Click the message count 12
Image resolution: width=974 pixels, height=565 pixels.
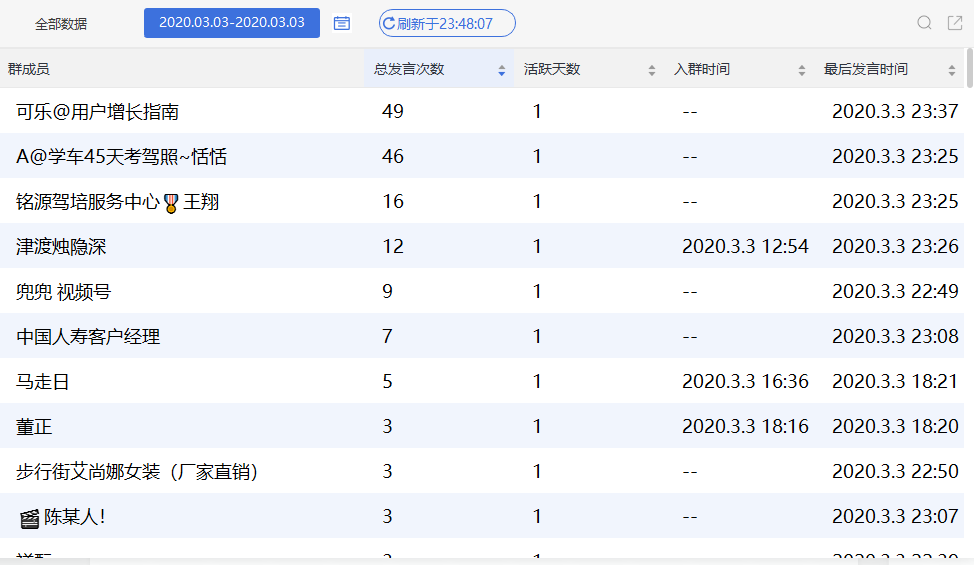pos(393,246)
